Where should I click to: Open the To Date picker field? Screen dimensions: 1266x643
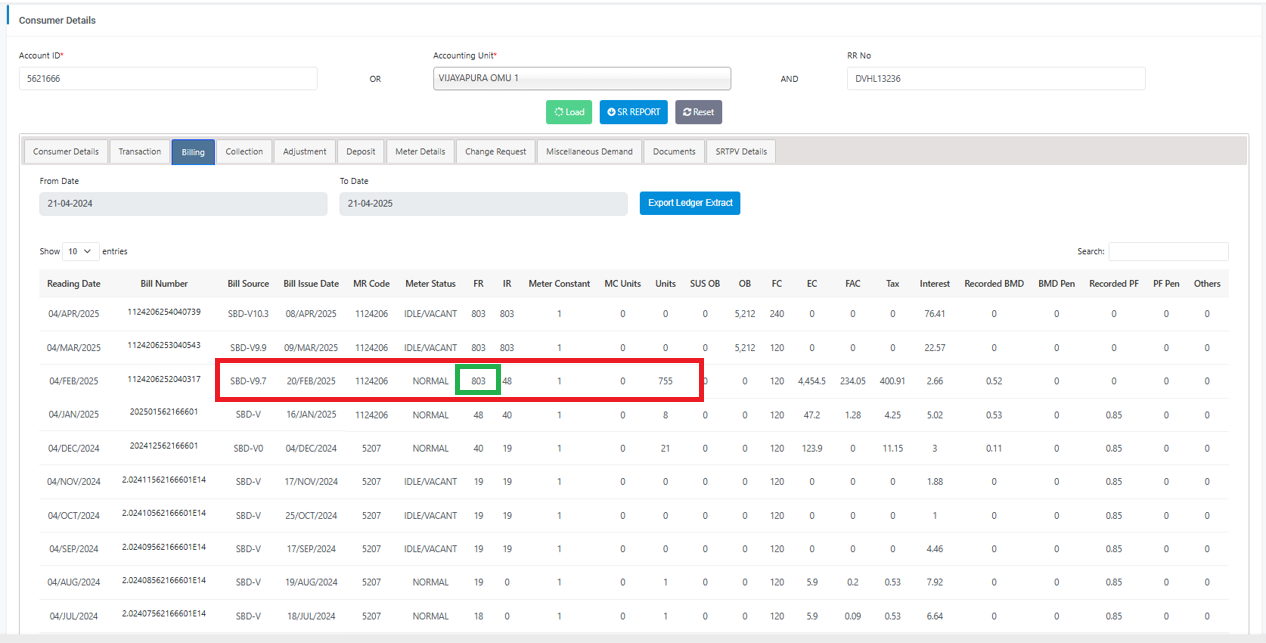pos(483,203)
